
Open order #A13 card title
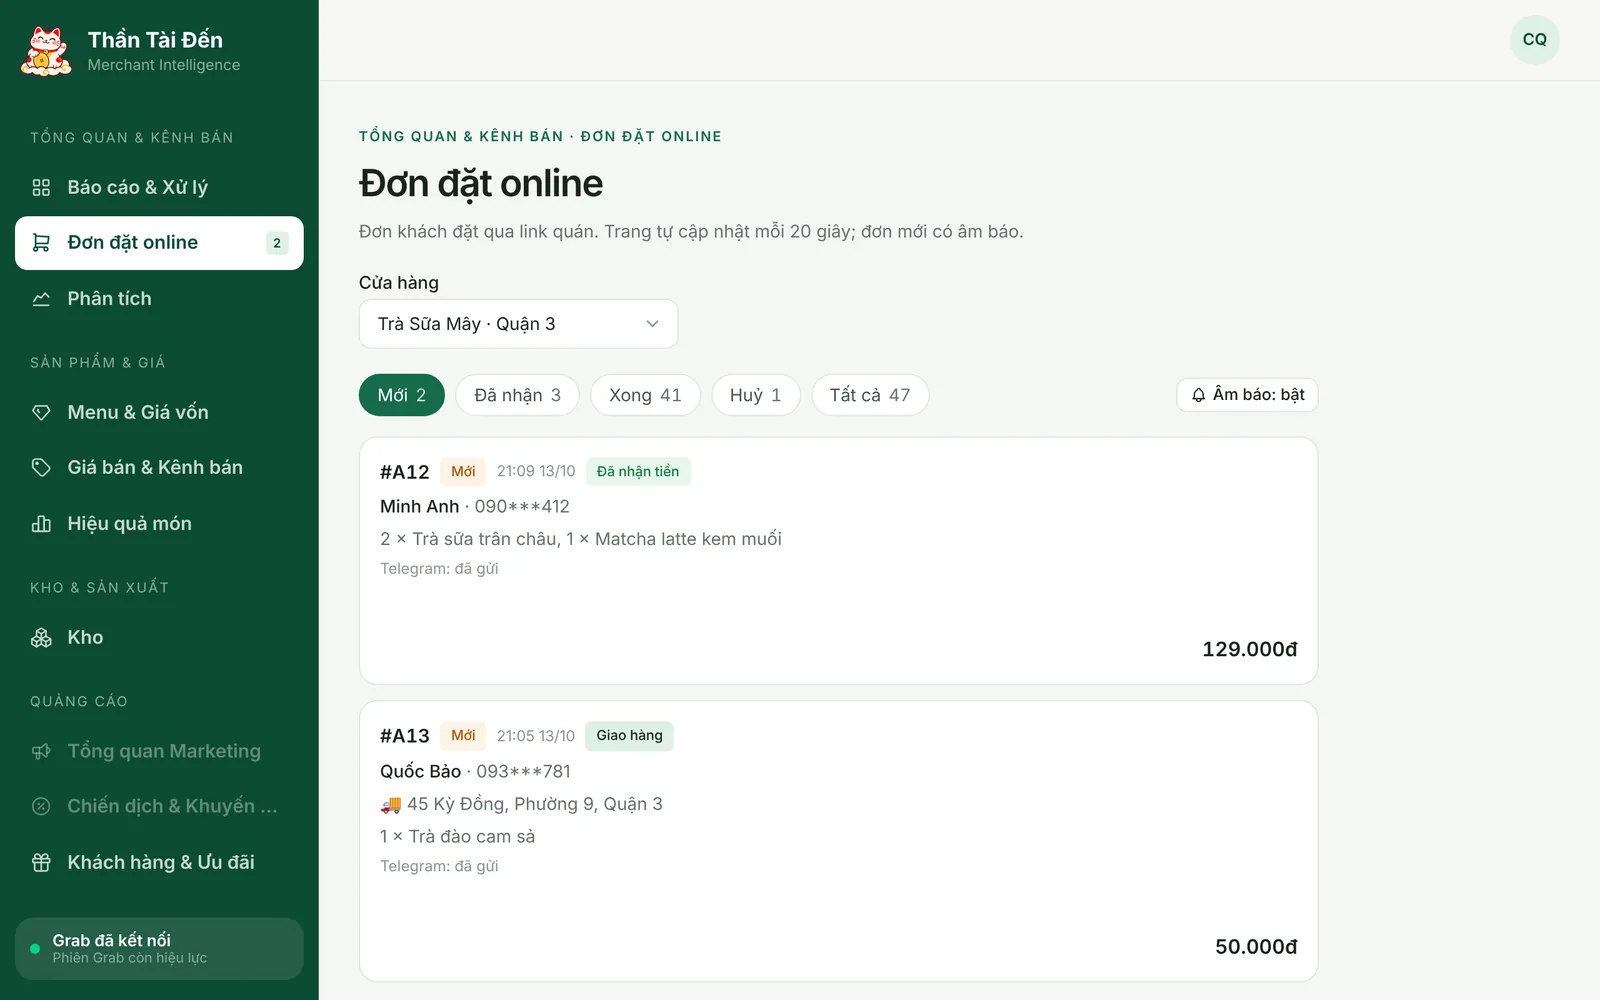pos(404,736)
